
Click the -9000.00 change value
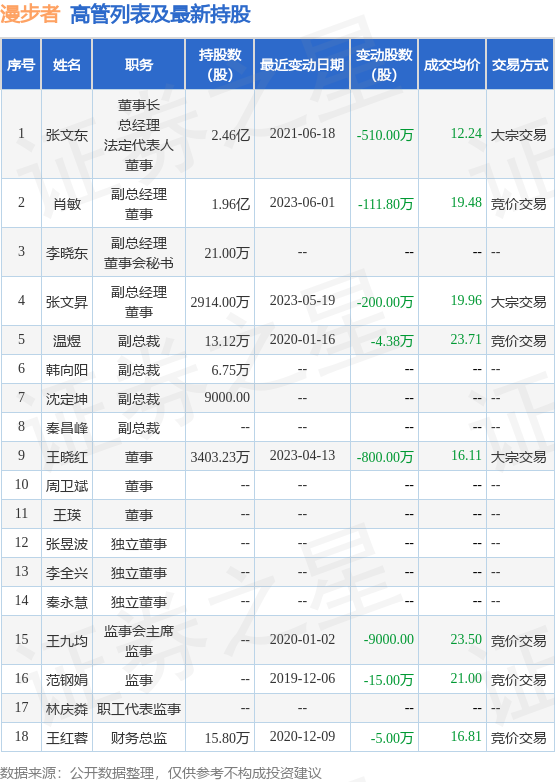389,638
